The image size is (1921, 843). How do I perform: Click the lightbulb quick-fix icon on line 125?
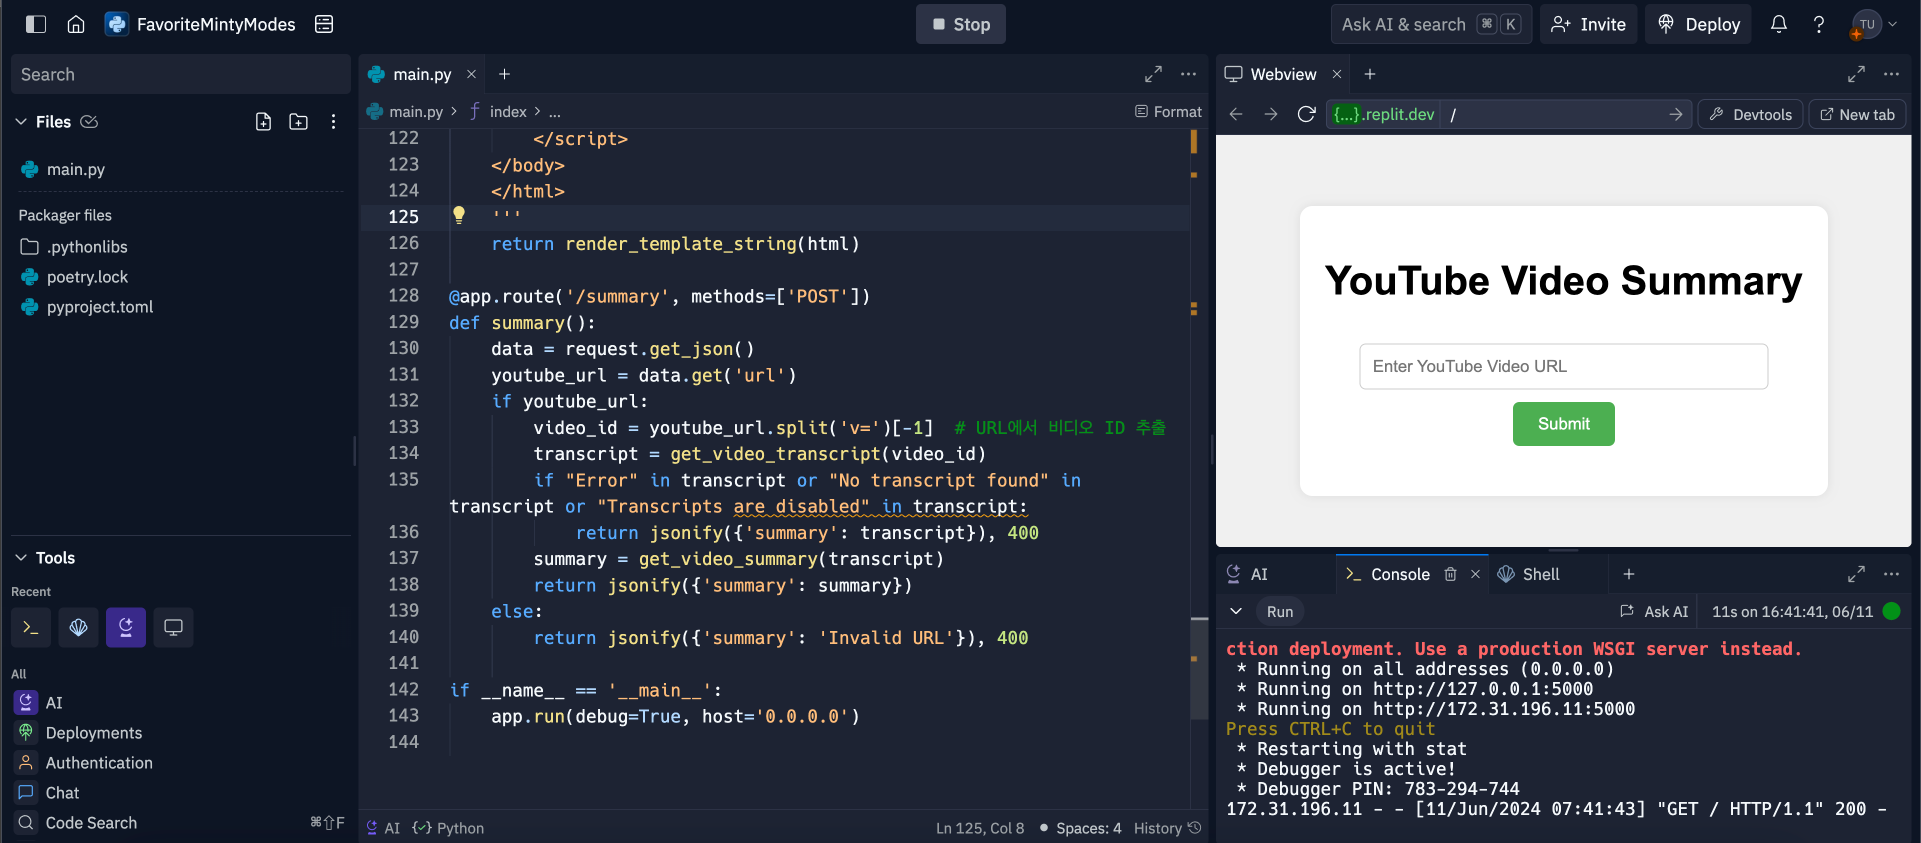[459, 214]
